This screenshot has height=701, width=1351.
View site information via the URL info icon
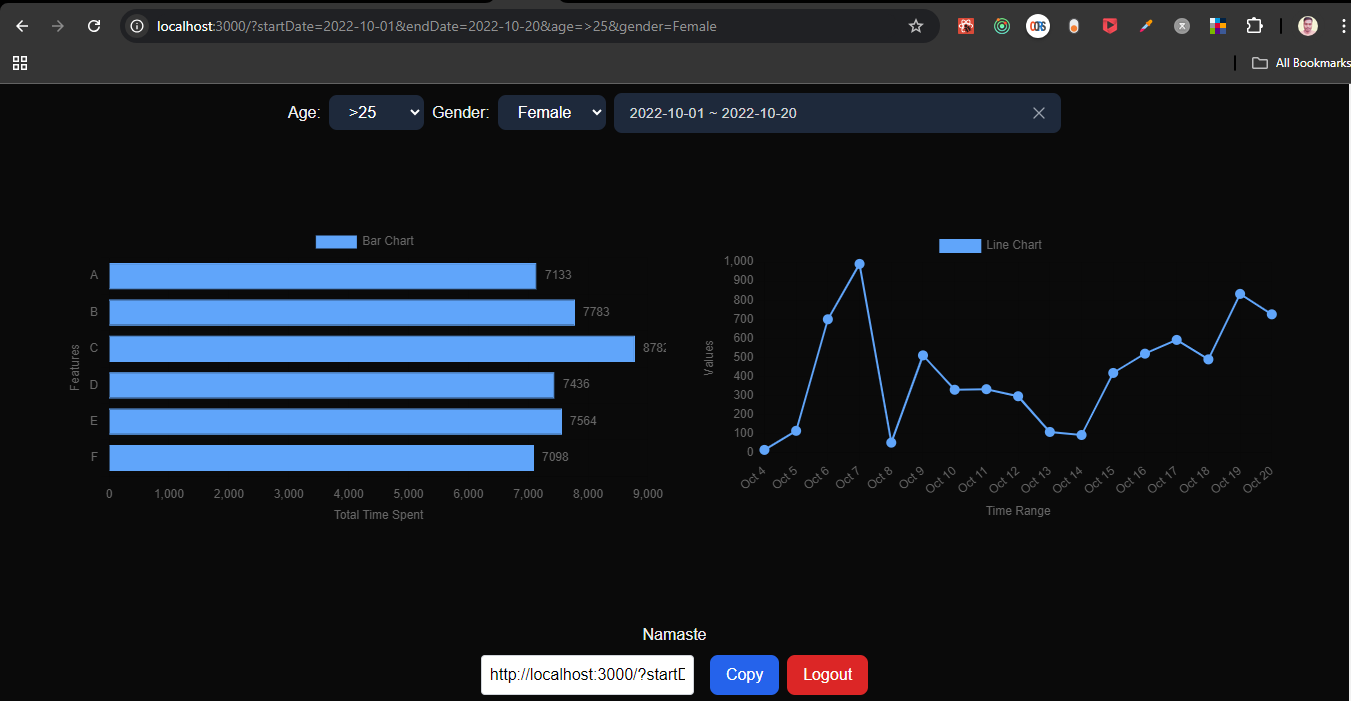pos(136,26)
